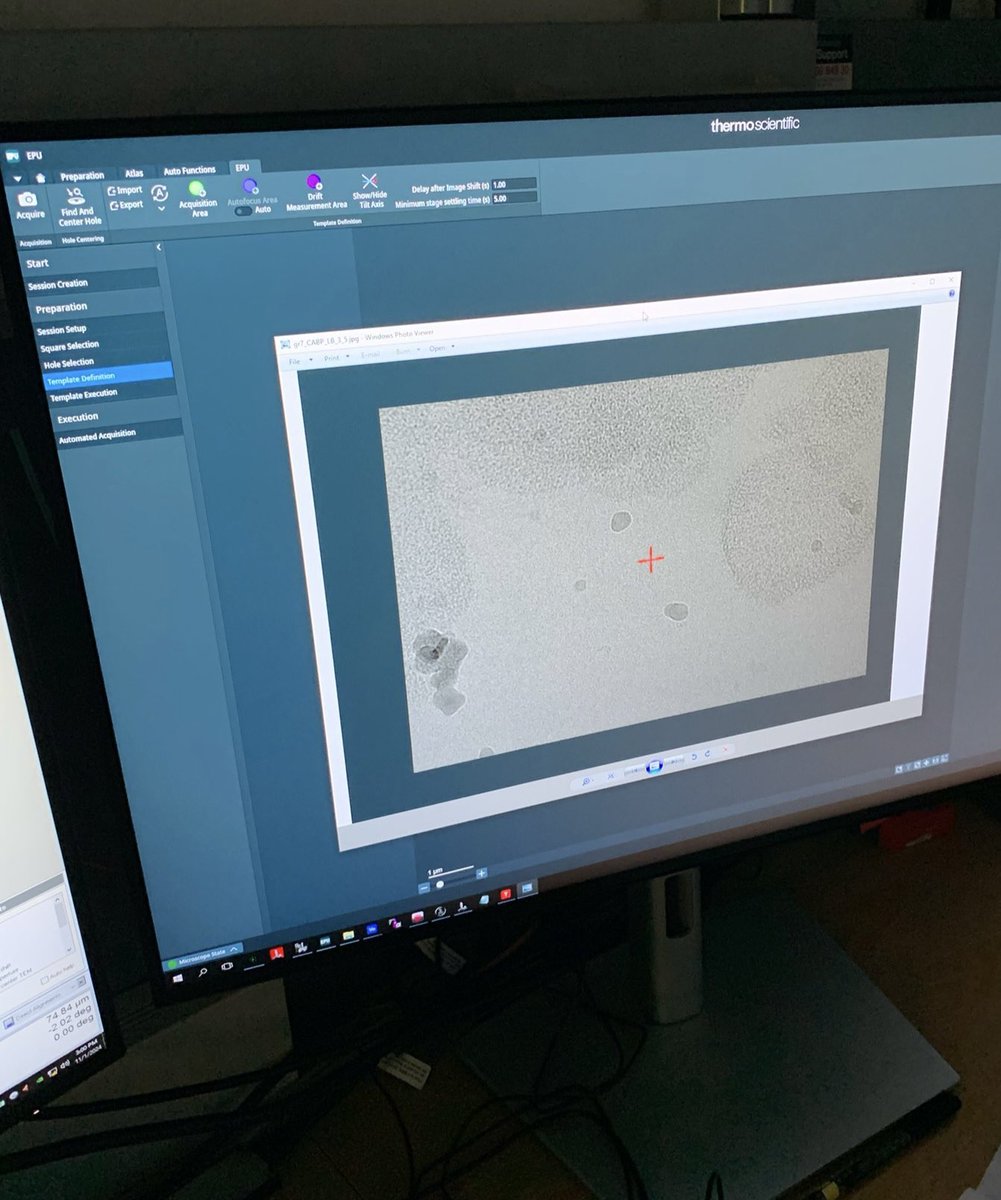This screenshot has width=1001, height=1200.
Task: Click the yellow File Explorer taskbar icon
Action: 348,935
